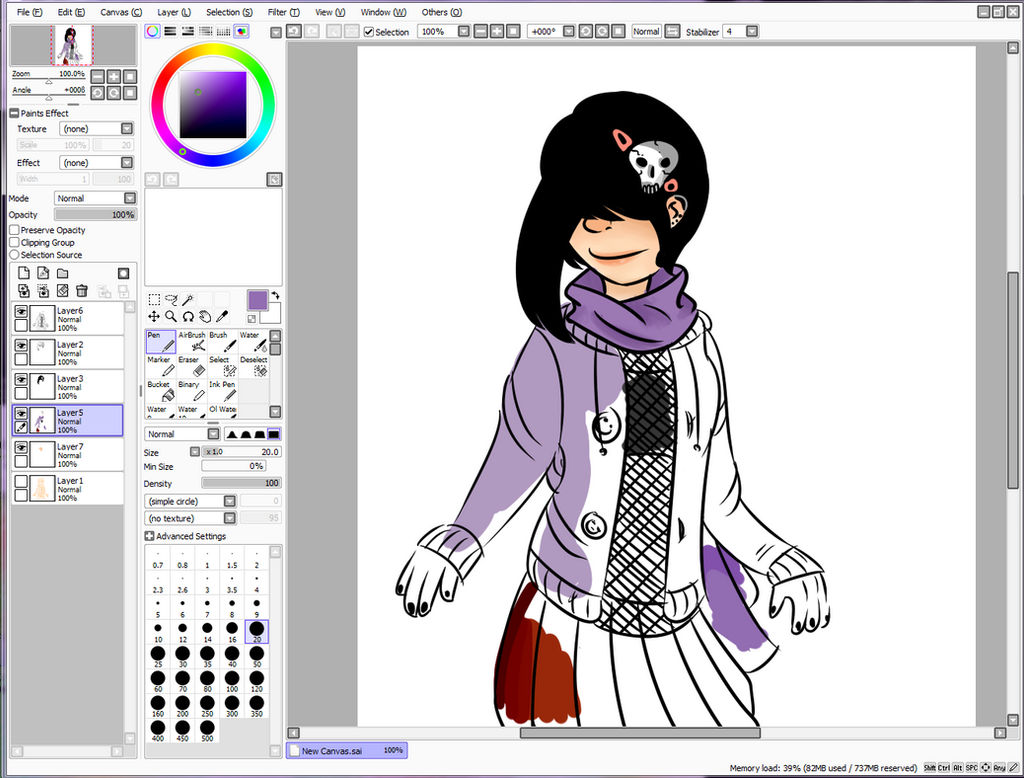The image size is (1024, 778).
Task: Click the navigator canvas thumbnail
Action: click(72, 46)
